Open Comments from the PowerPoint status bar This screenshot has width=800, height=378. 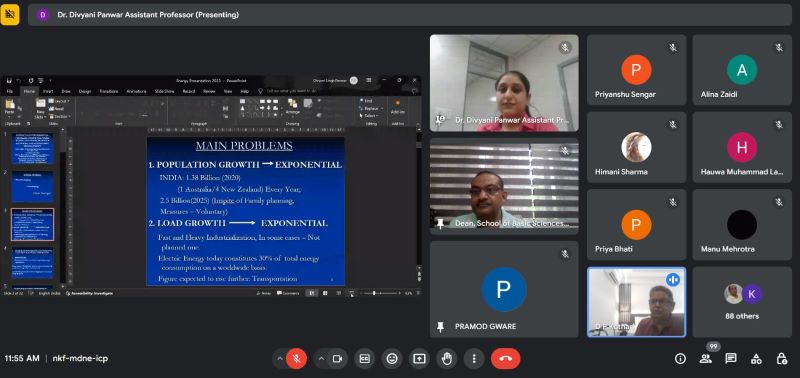(x=288, y=293)
